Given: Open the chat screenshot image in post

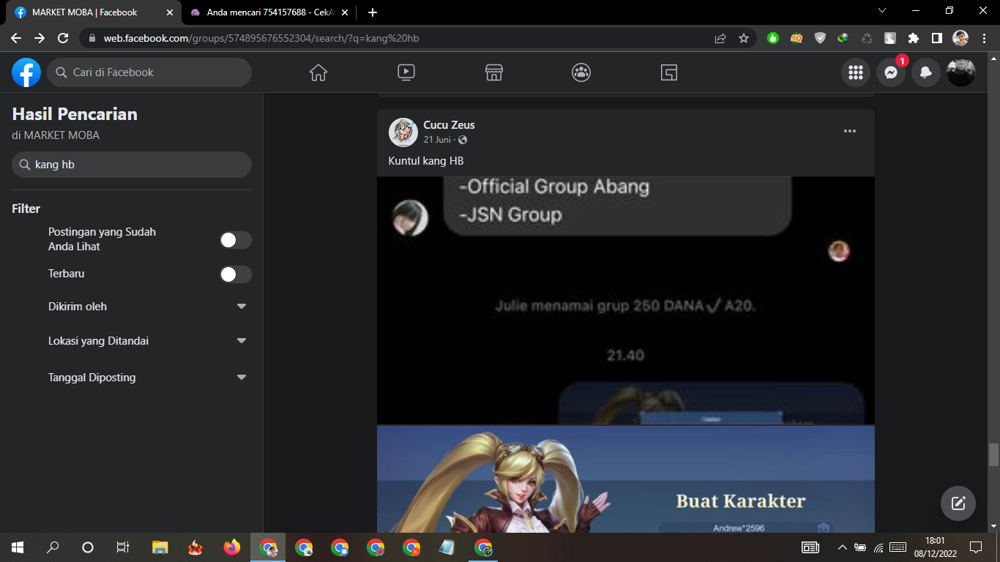Looking at the screenshot, I should (626, 300).
